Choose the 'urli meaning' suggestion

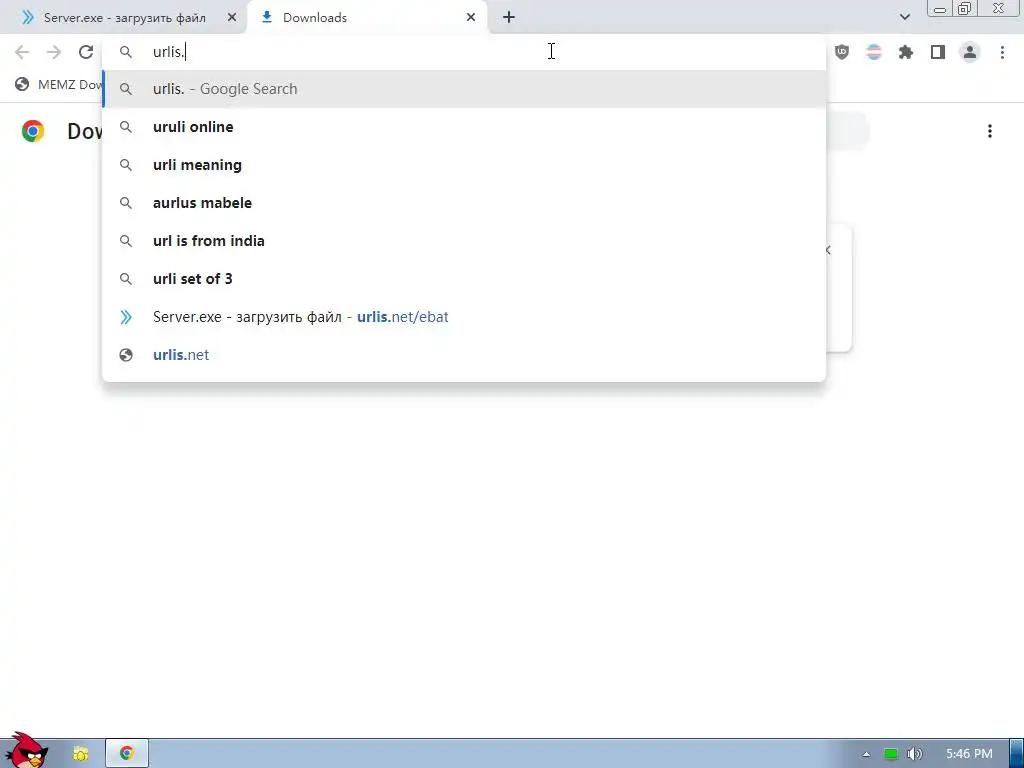tap(464, 165)
